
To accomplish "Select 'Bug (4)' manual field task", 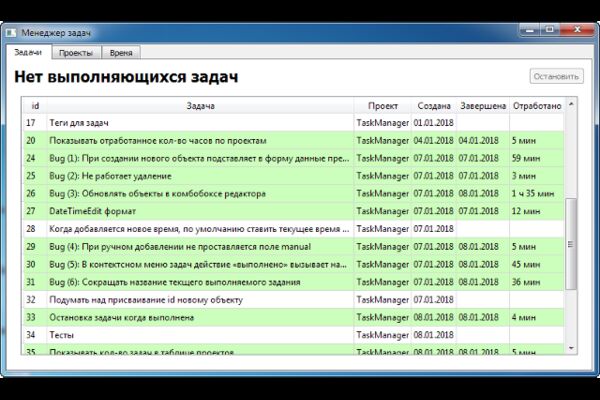I will point(293,247).
